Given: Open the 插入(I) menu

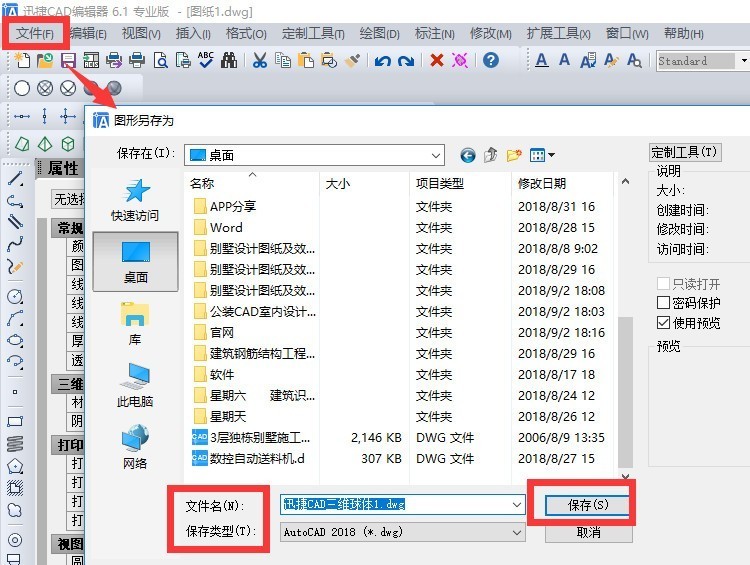Looking at the screenshot, I should pyautogui.click(x=193, y=33).
